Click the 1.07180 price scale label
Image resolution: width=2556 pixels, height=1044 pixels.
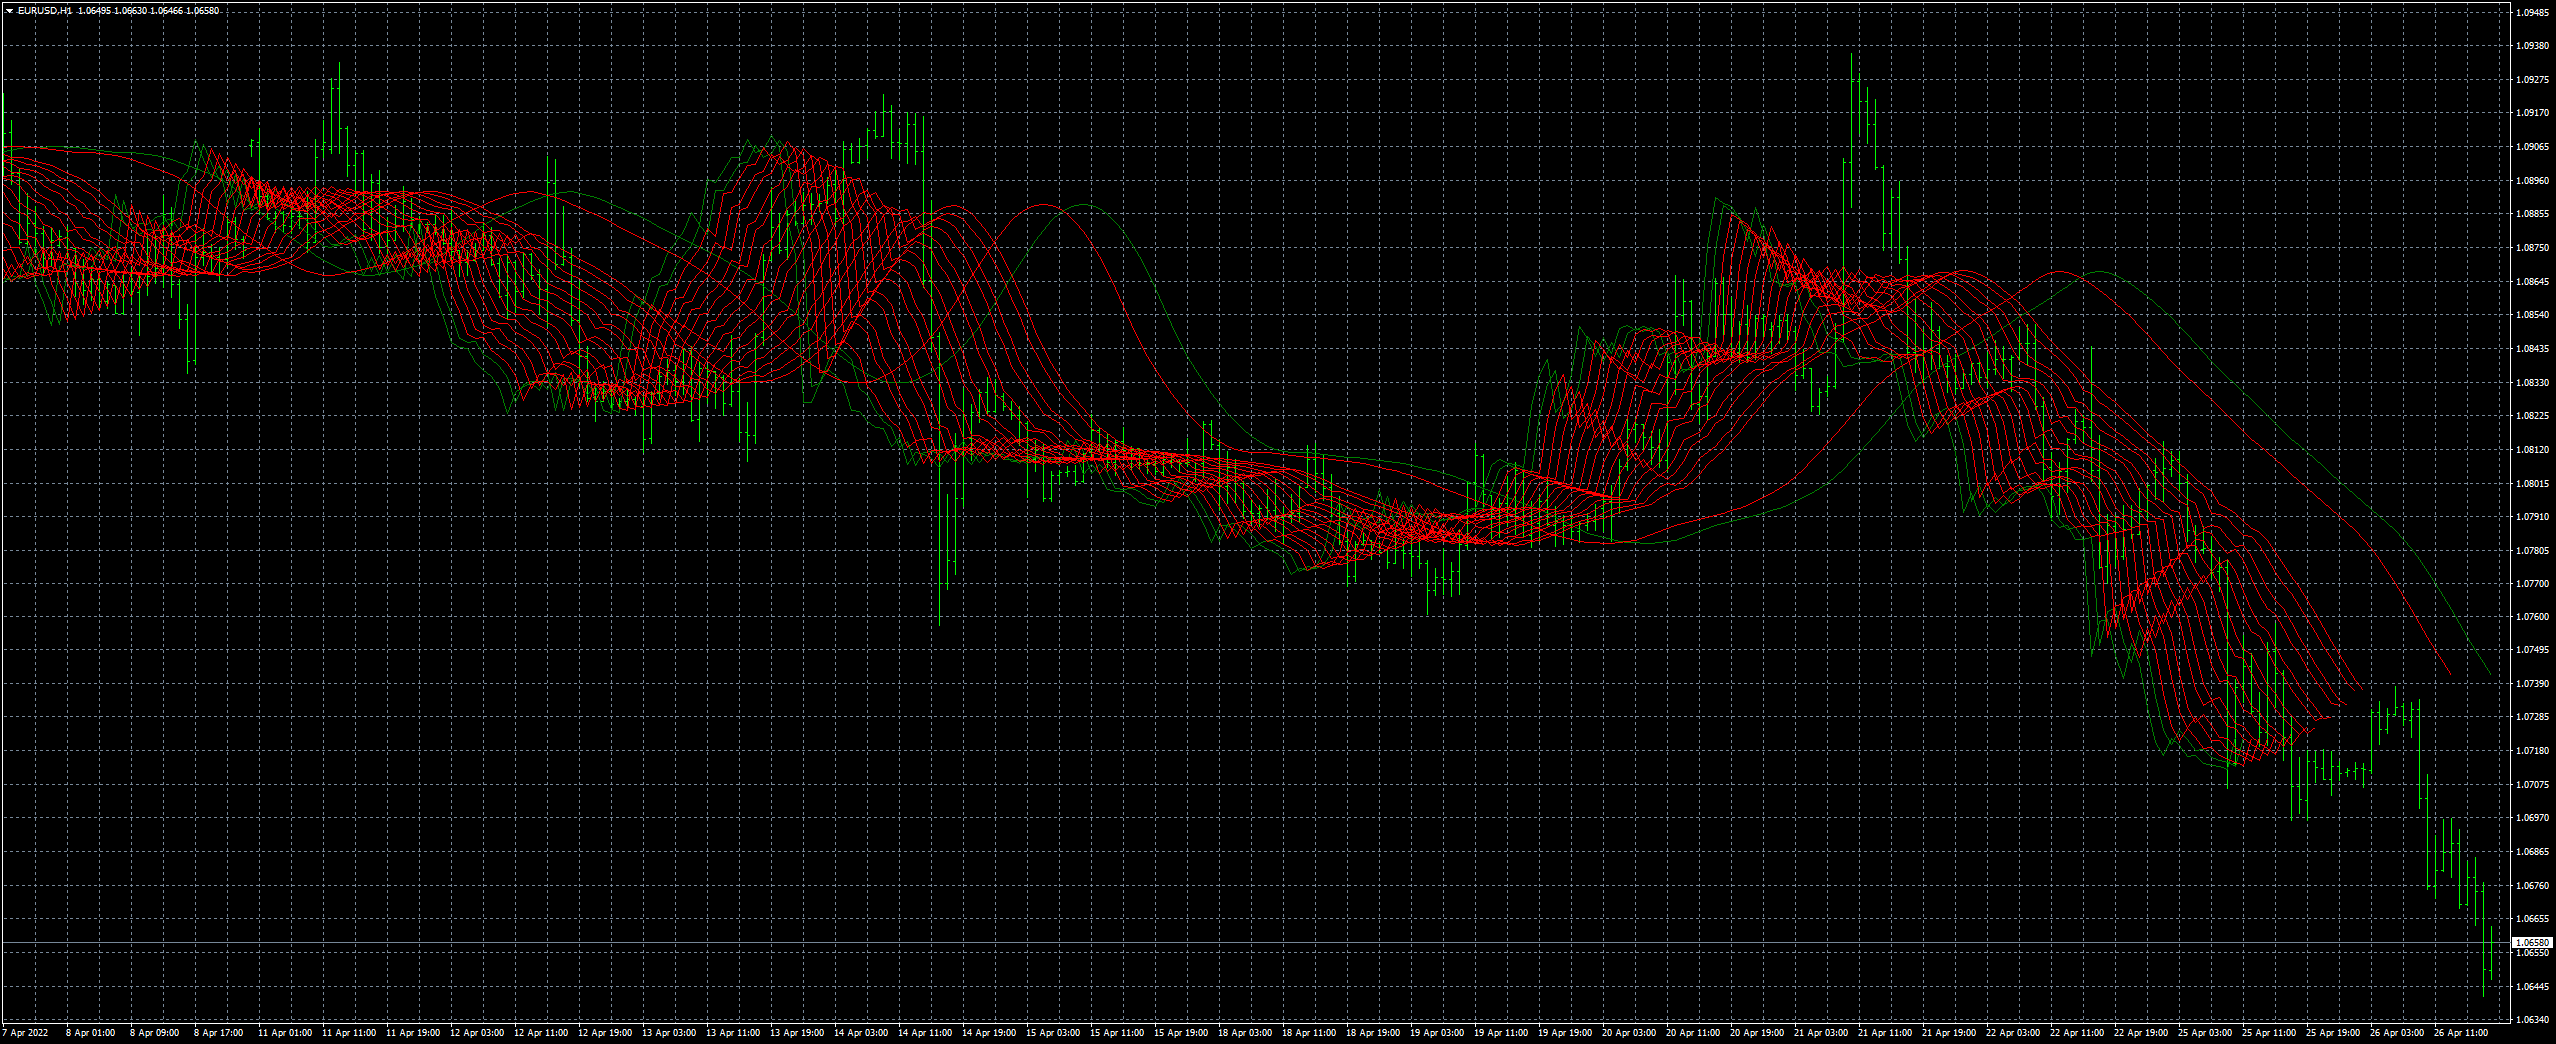(2532, 751)
